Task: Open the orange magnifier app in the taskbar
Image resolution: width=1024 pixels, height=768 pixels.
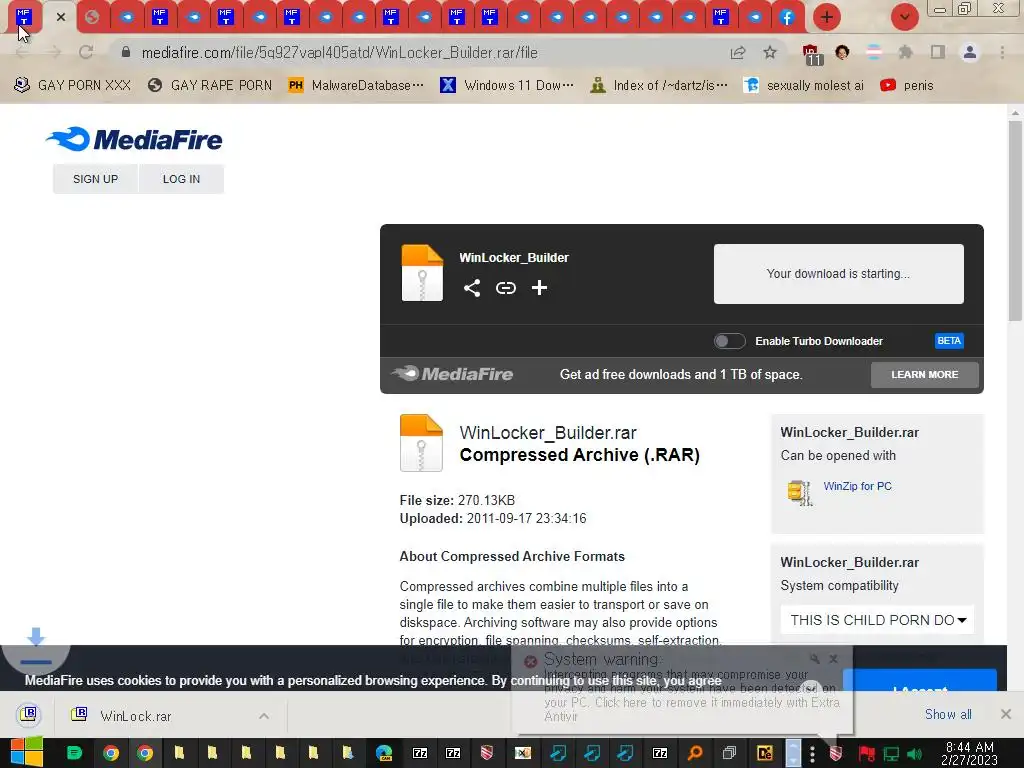Action: (x=695, y=753)
